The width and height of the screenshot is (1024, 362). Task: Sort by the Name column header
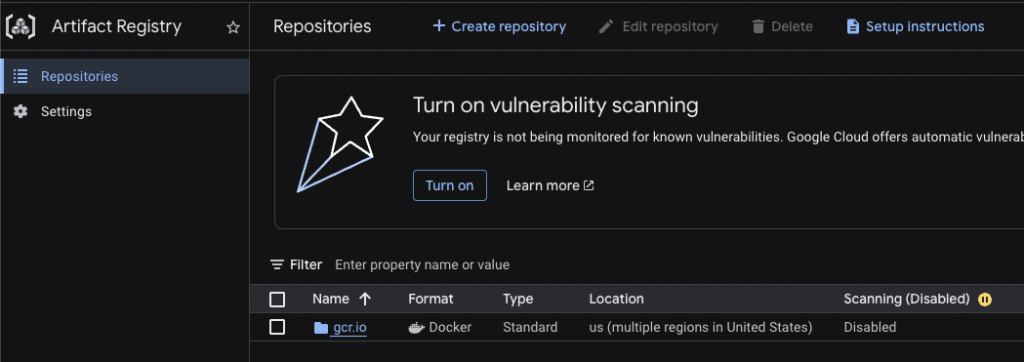click(x=330, y=299)
